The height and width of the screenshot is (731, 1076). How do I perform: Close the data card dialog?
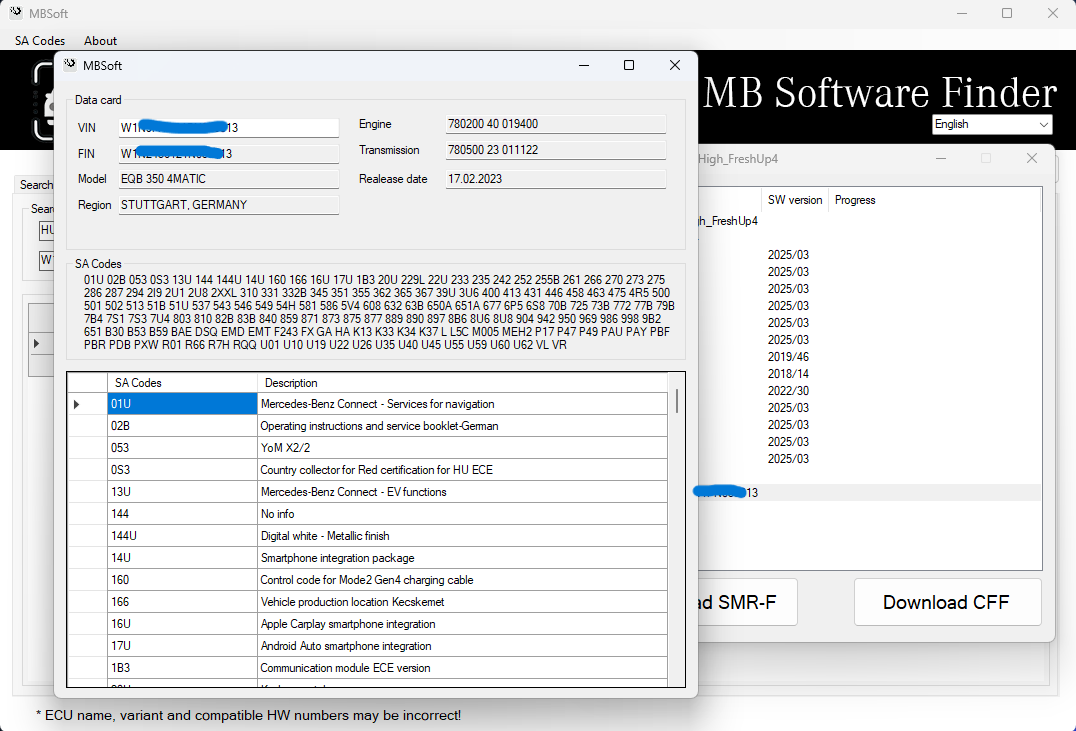click(x=675, y=65)
